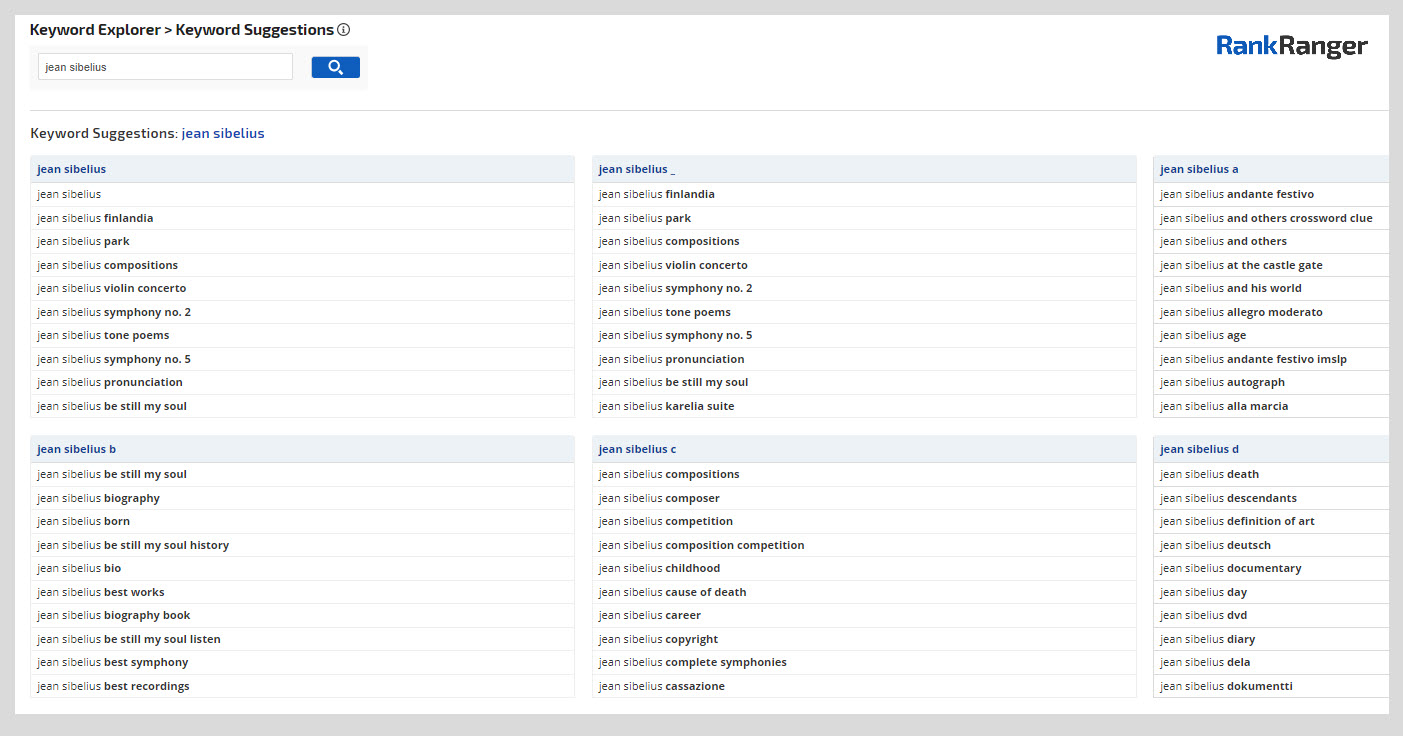Click 'jean sibelius documentary' suggestion
This screenshot has height=736, width=1403.
click(1231, 568)
